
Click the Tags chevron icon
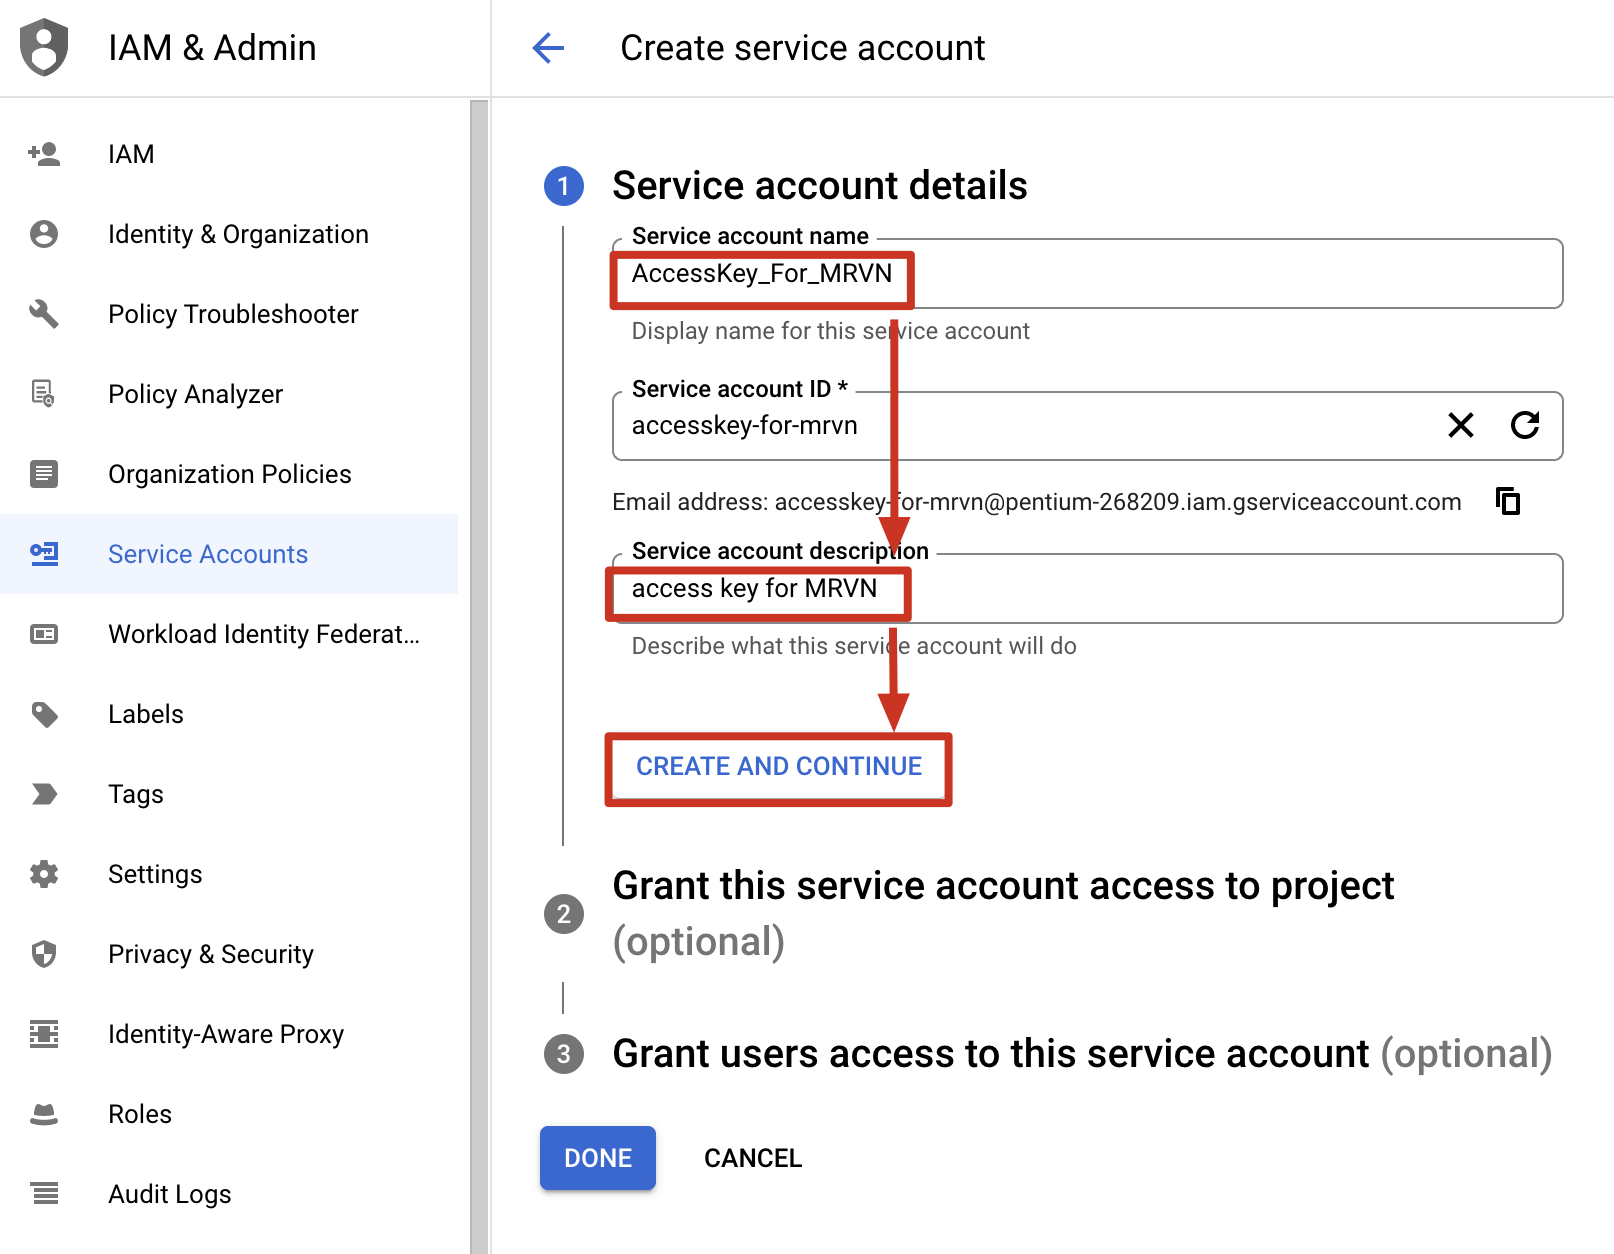44,794
